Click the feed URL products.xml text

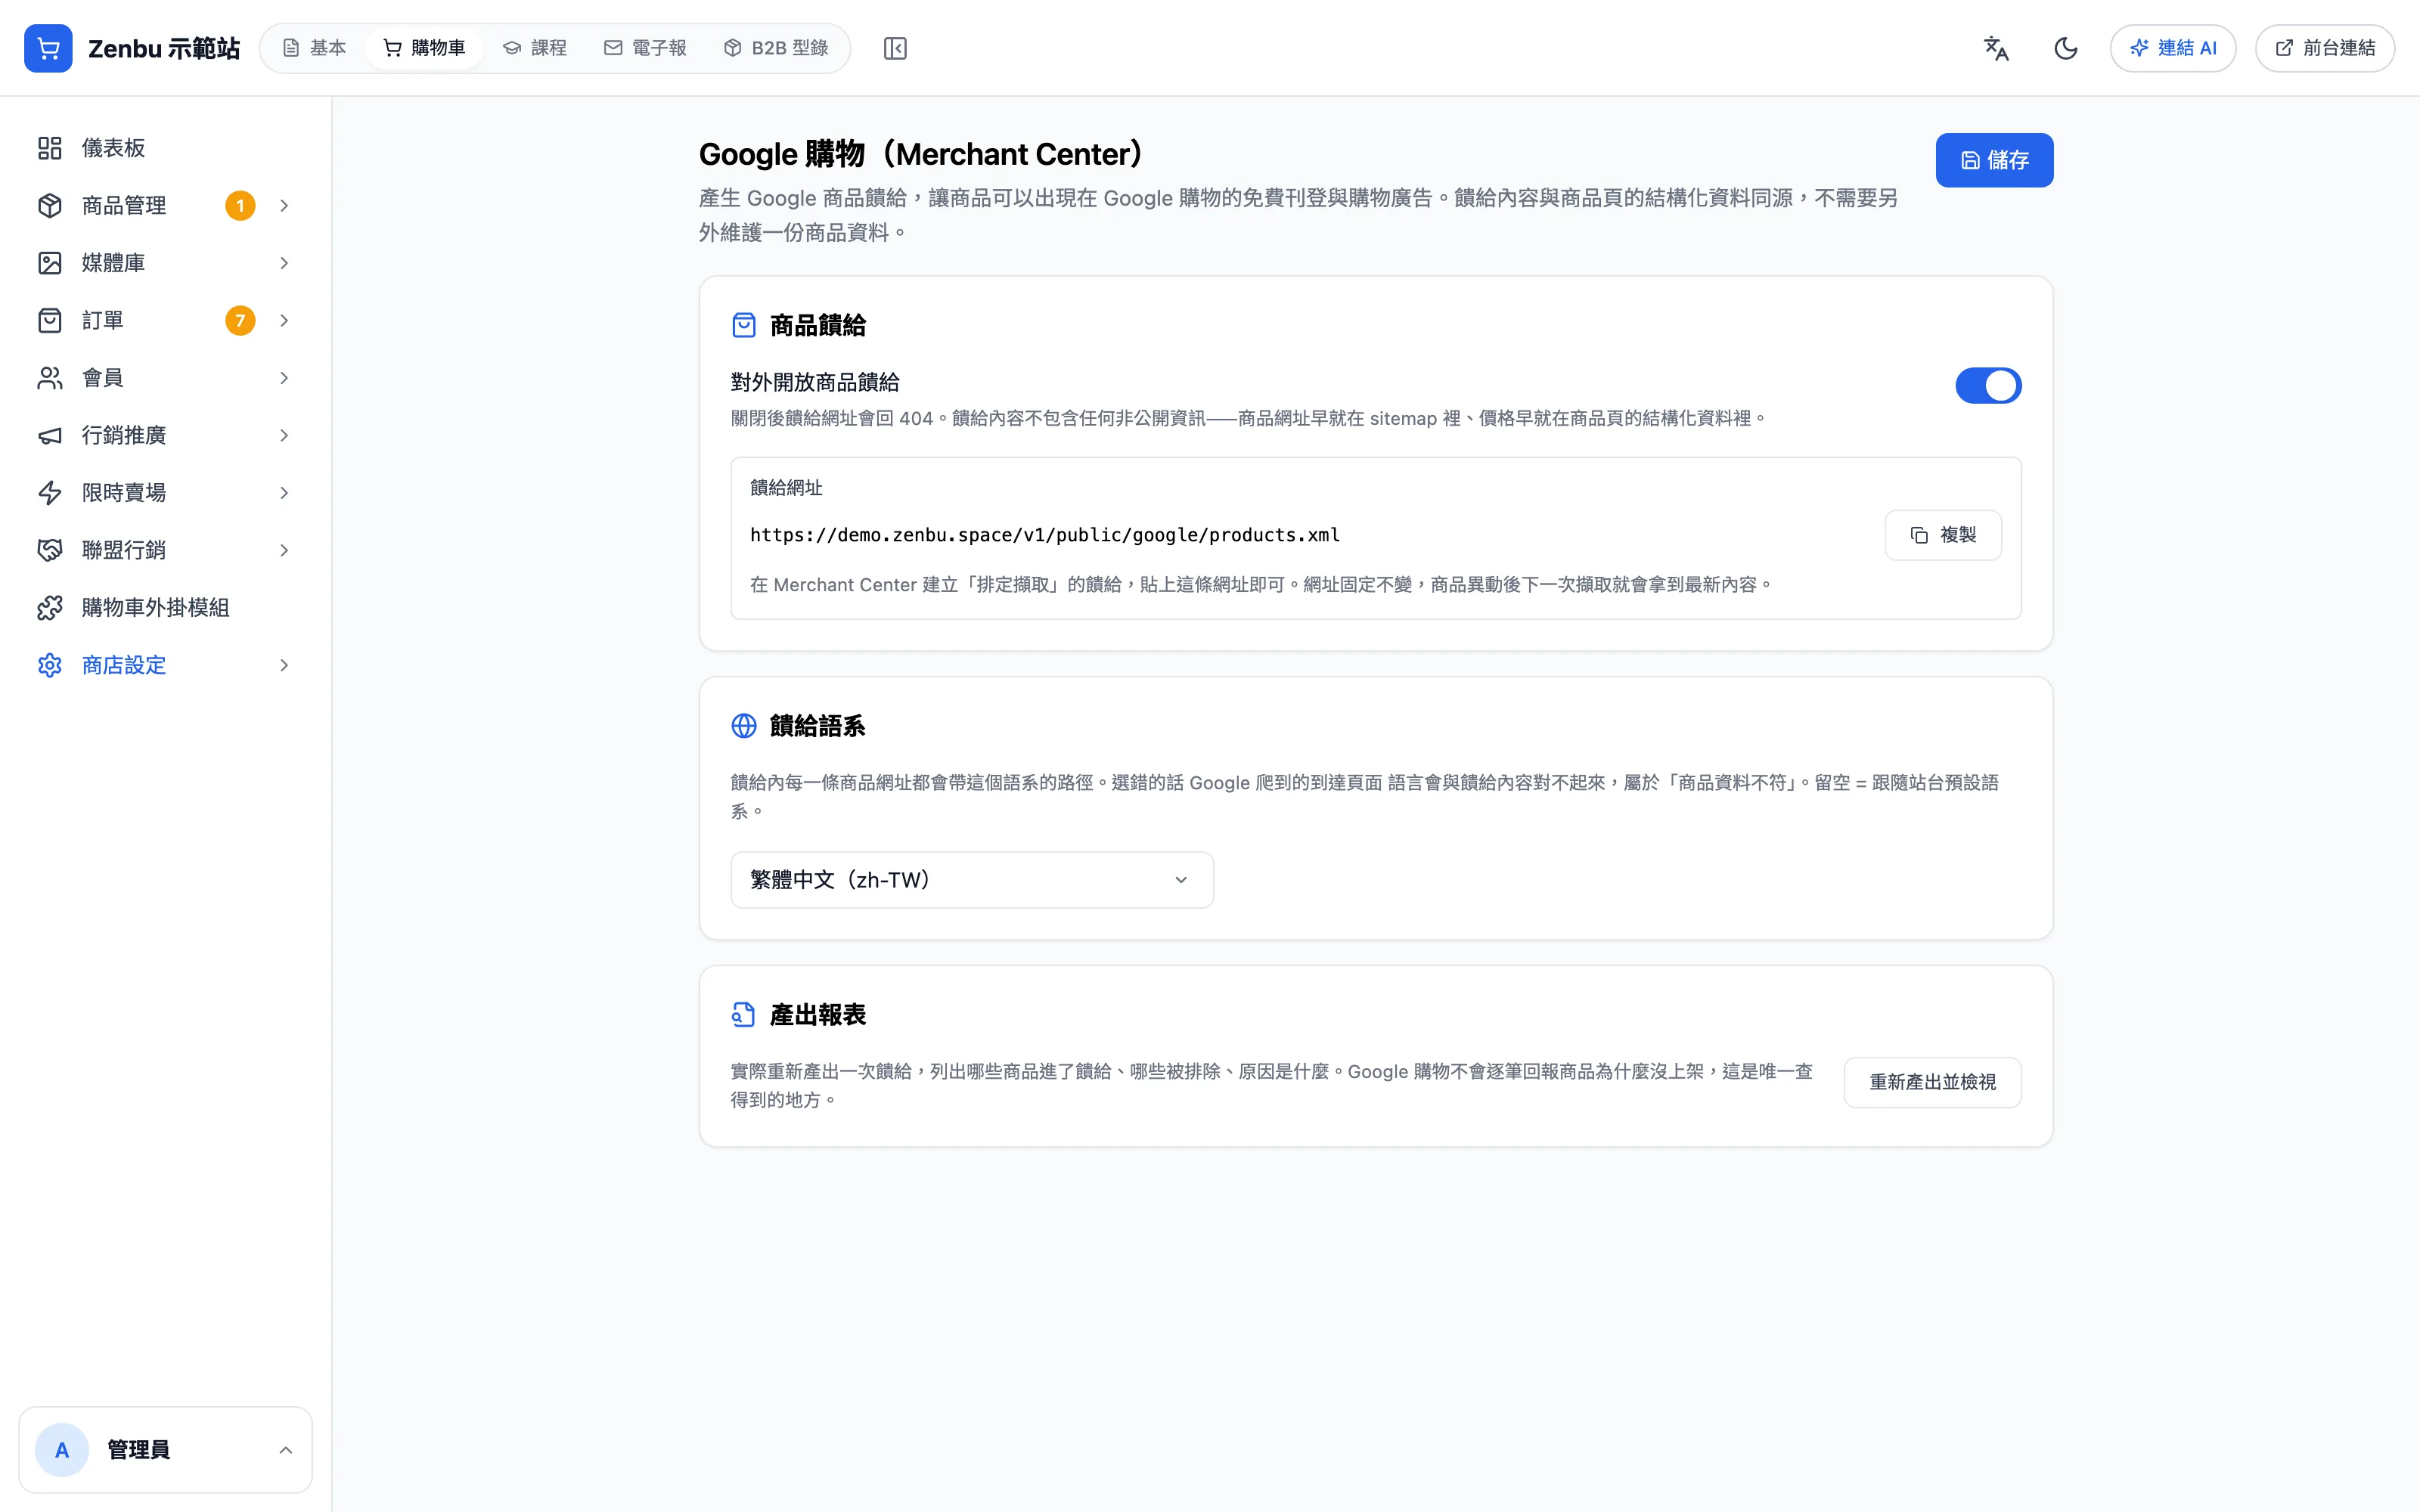pyautogui.click(x=1045, y=535)
